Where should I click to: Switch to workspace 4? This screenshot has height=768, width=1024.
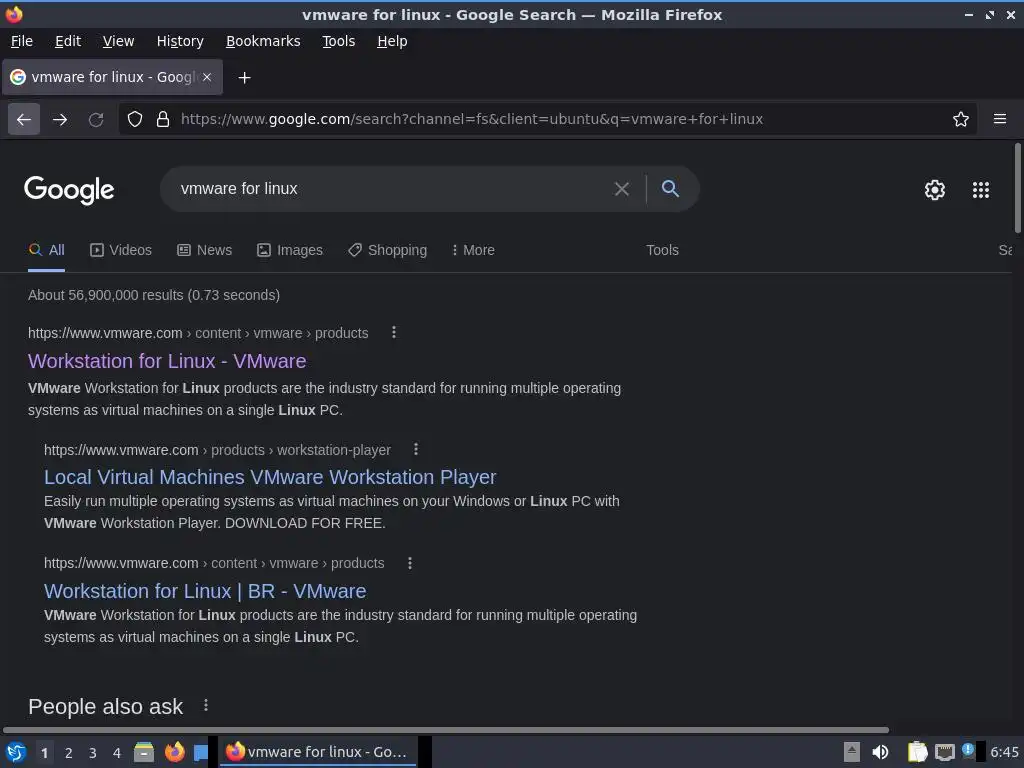117,753
